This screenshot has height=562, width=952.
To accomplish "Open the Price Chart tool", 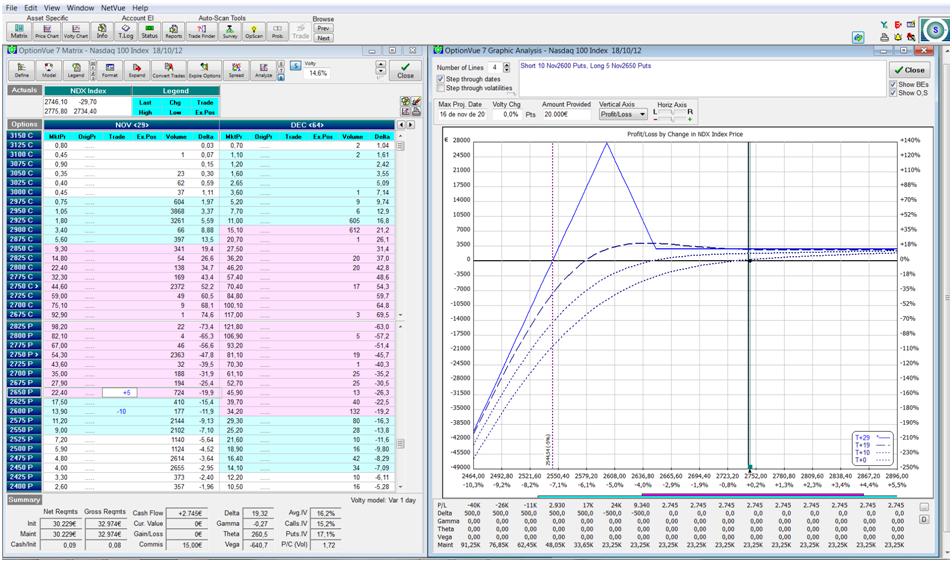I will [x=47, y=31].
